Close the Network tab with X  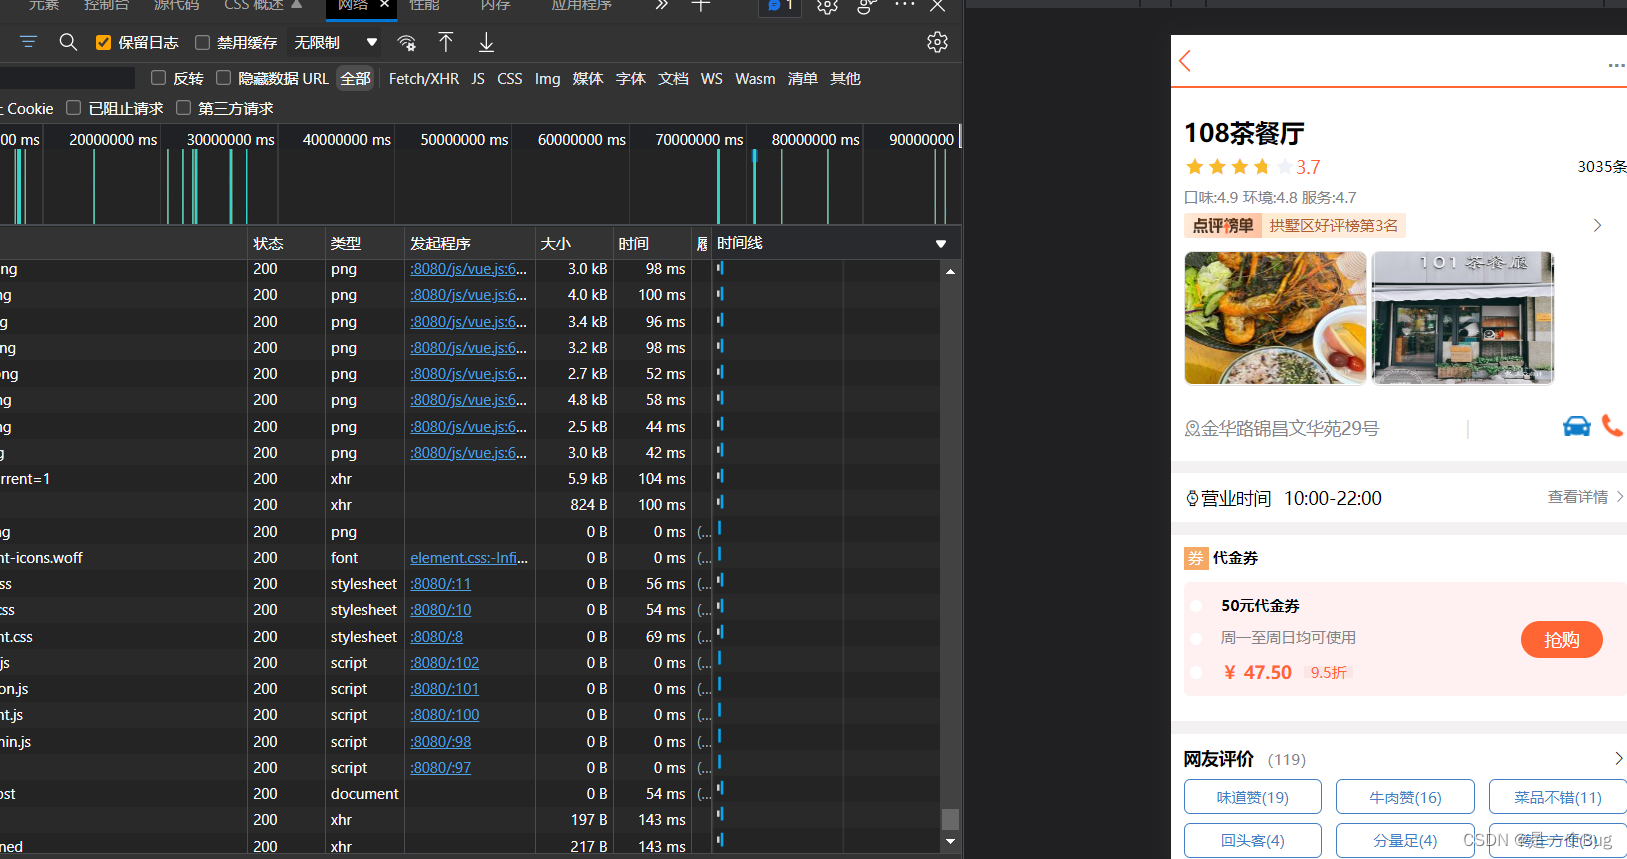[x=384, y=5]
